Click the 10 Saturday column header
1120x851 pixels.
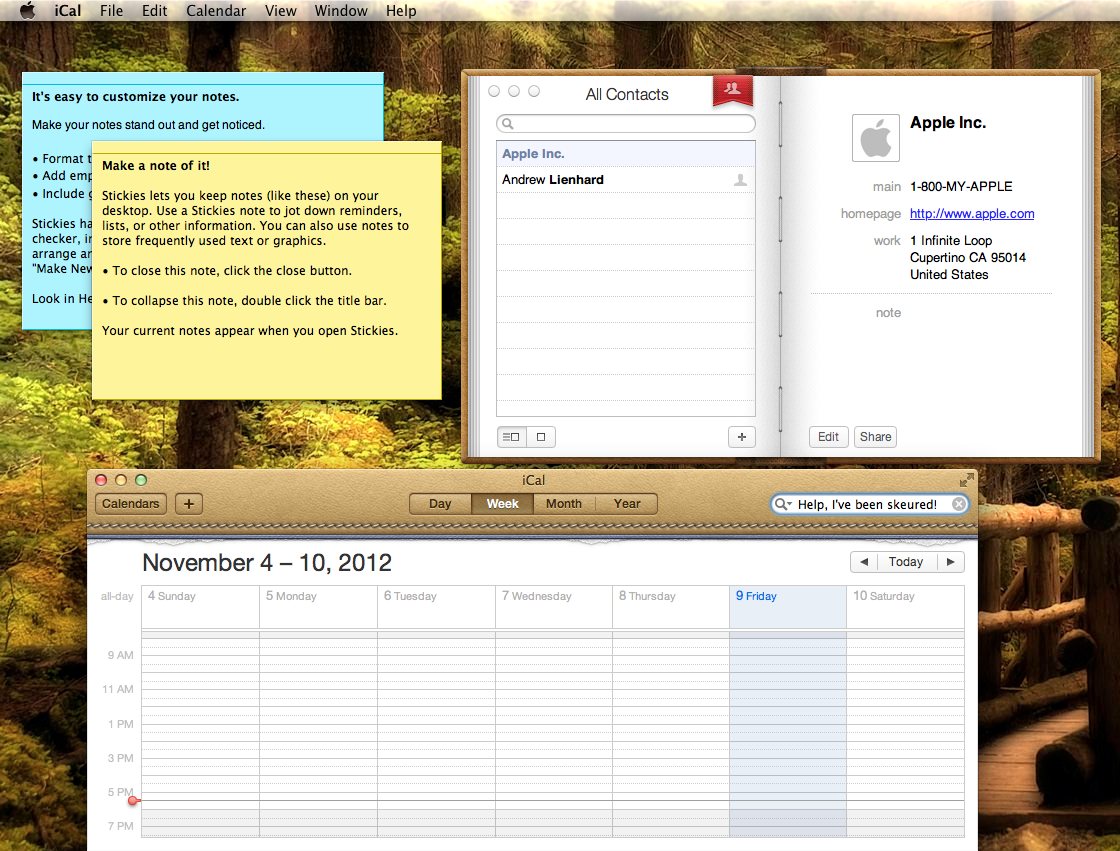[884, 596]
